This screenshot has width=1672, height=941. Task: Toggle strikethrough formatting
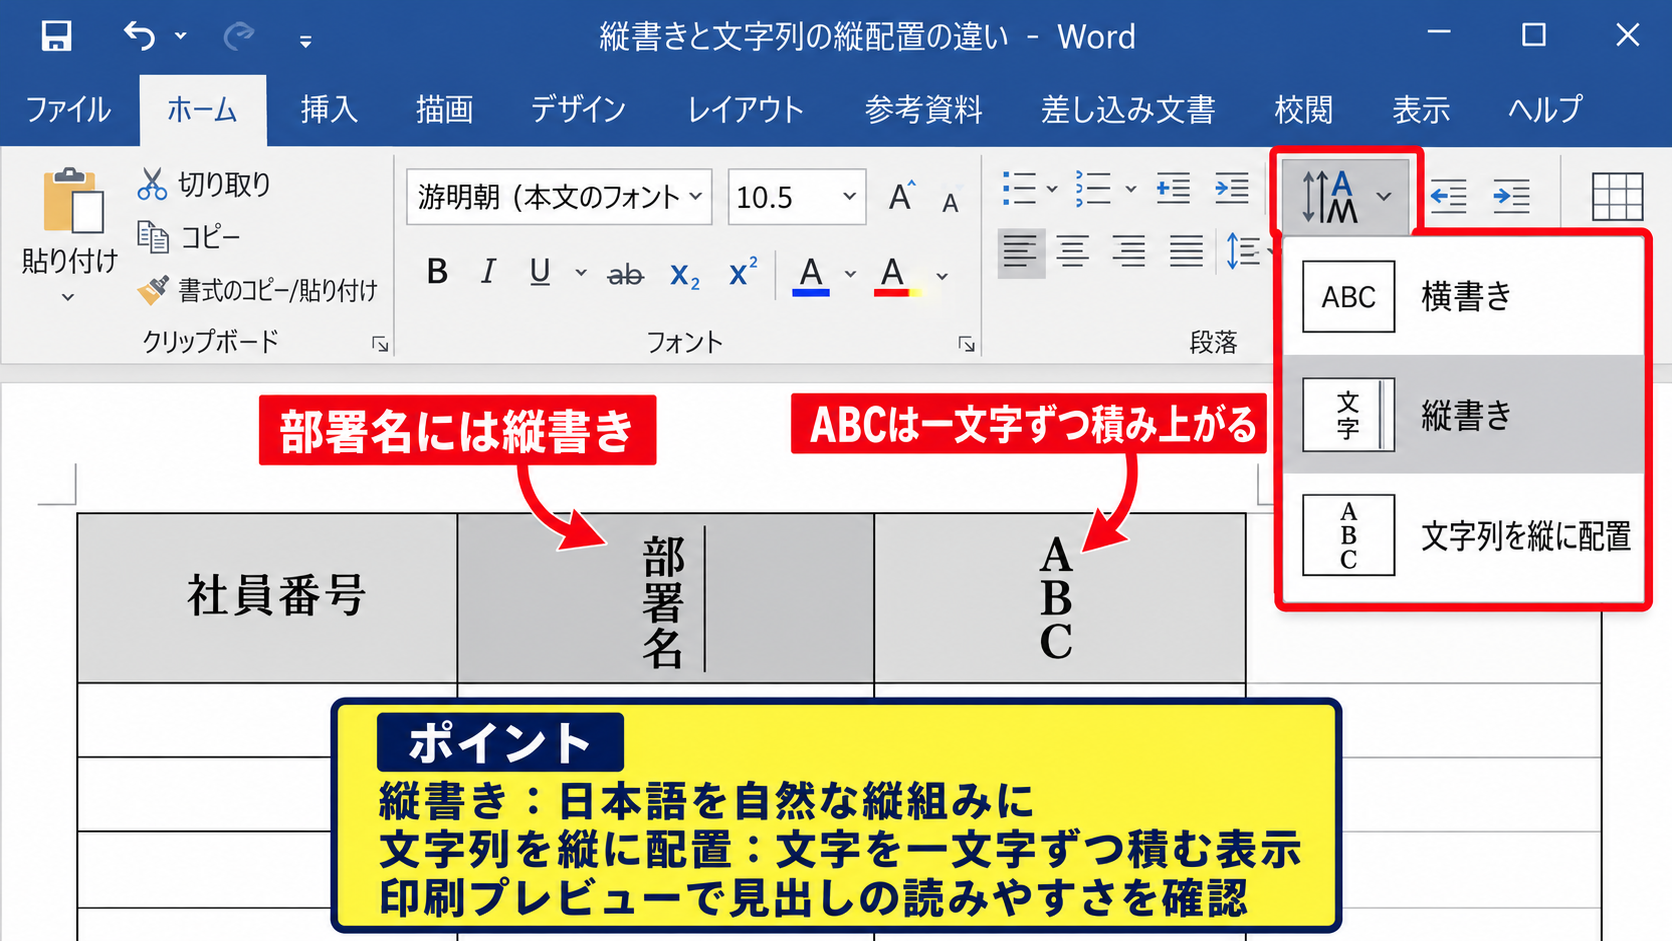click(626, 274)
